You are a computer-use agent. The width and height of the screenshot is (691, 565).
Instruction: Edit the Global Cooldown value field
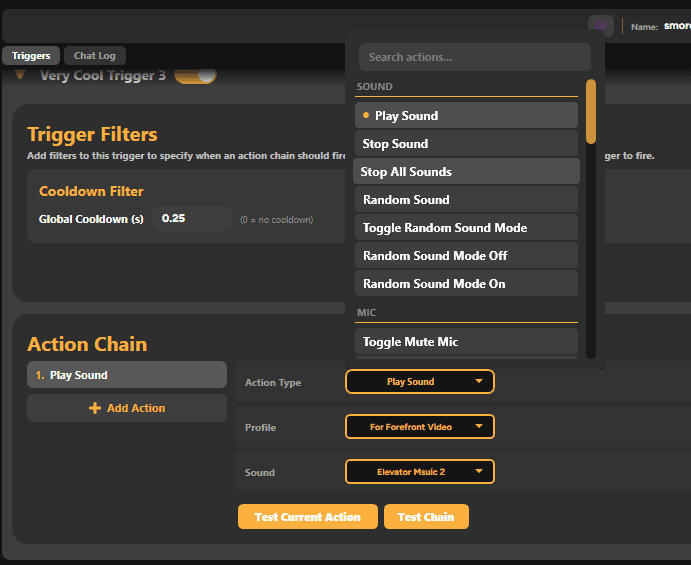pos(192,219)
